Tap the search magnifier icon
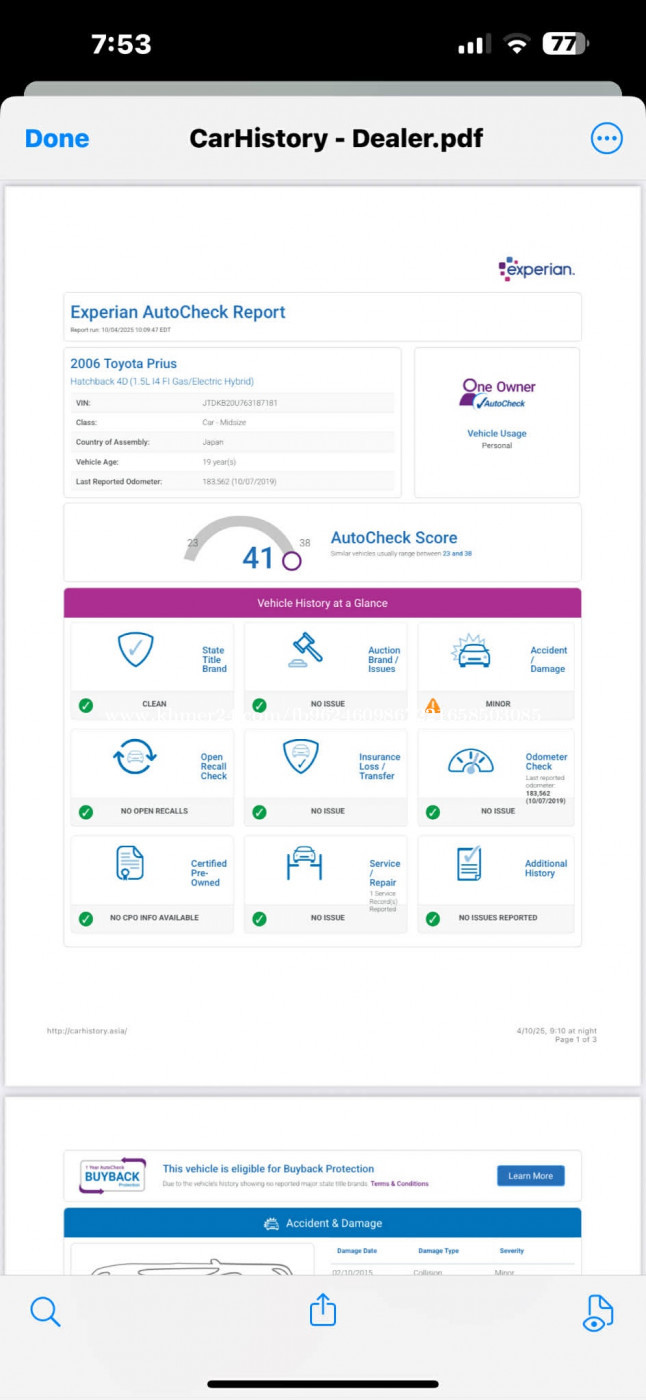The width and height of the screenshot is (646, 1400). point(45,1310)
